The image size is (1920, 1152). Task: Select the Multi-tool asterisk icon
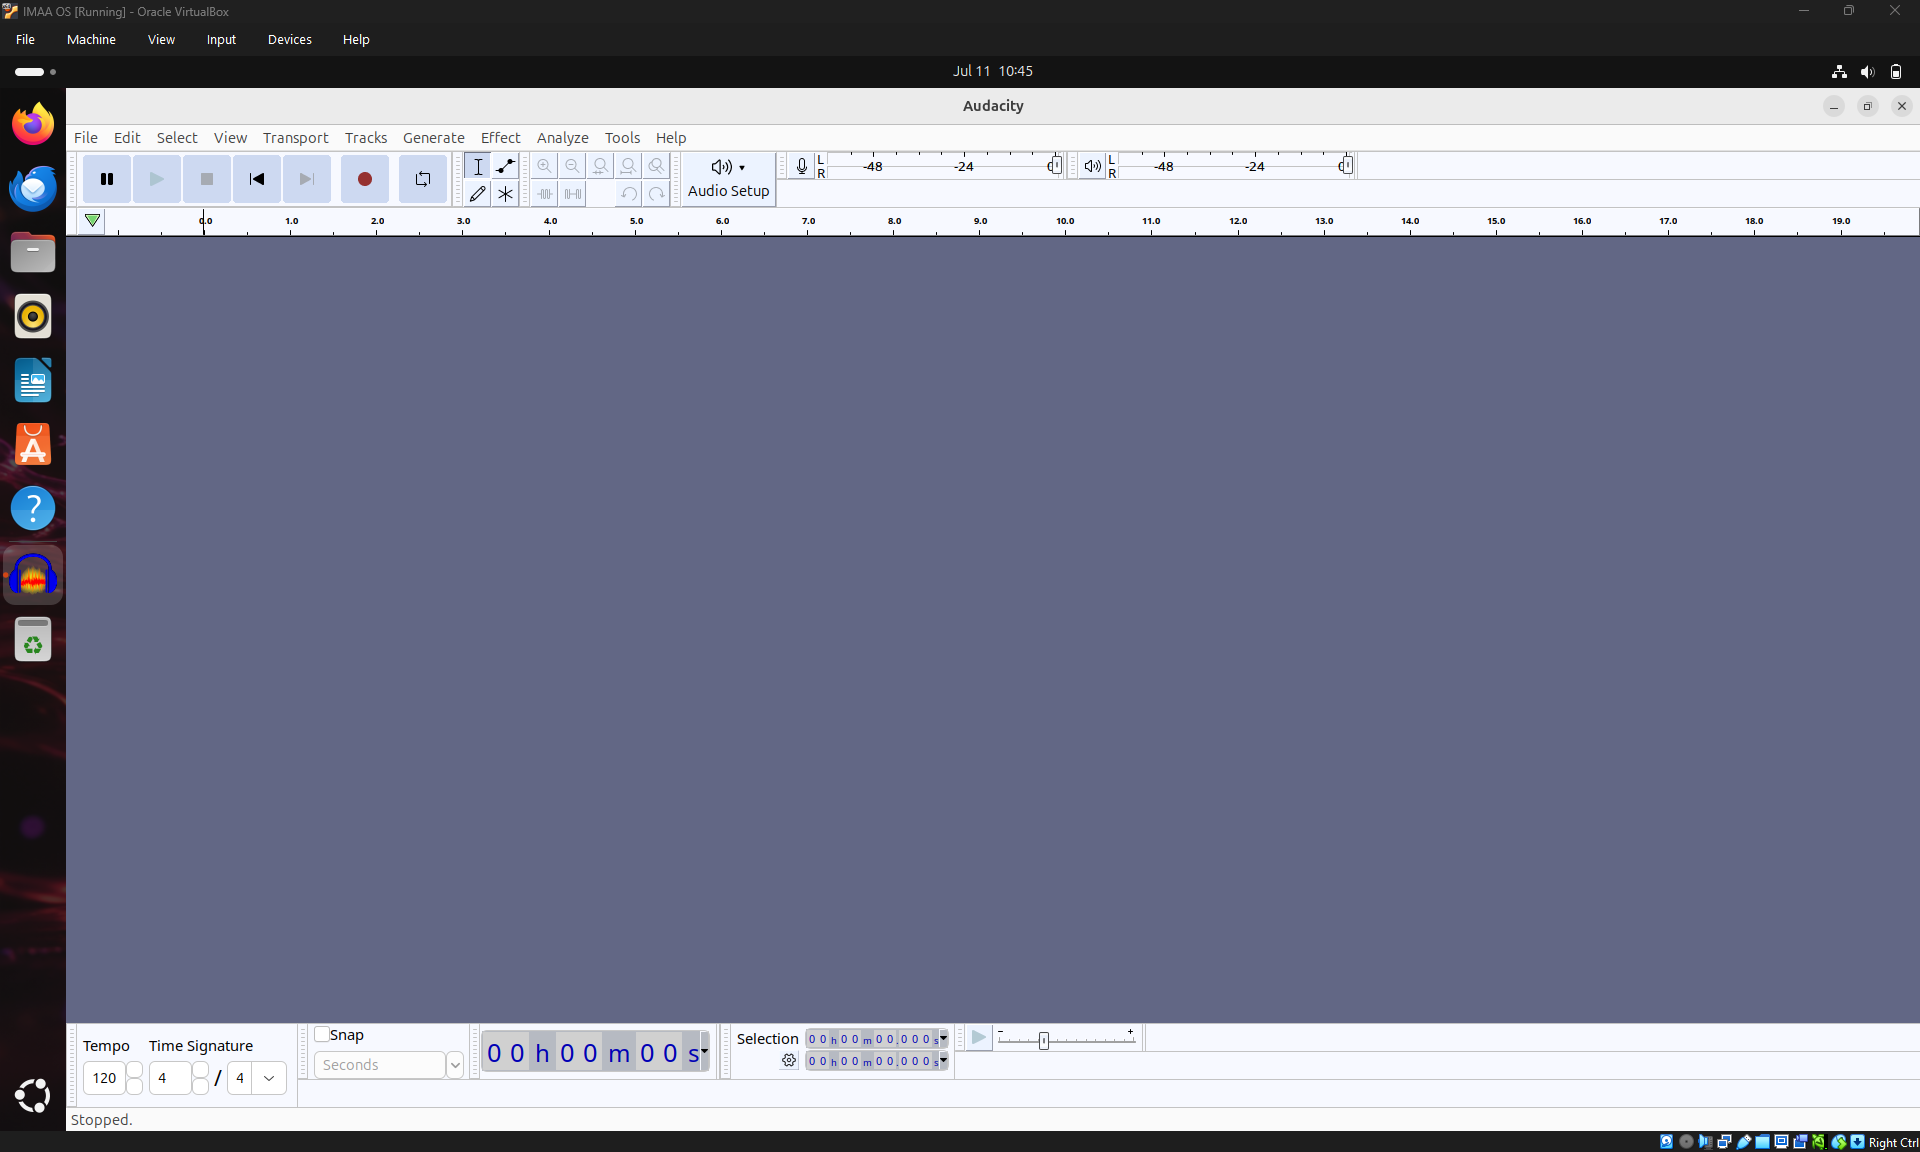pyautogui.click(x=506, y=194)
